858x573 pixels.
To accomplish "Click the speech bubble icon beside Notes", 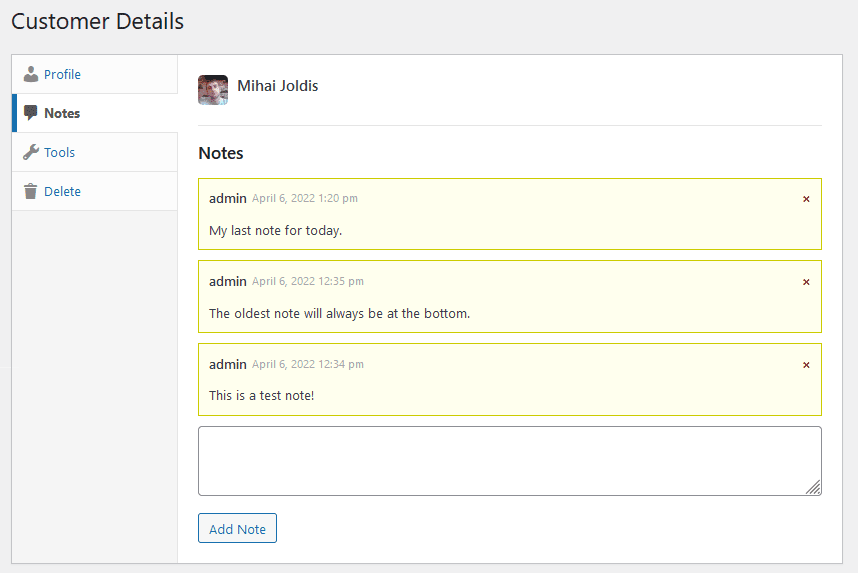I will [x=31, y=113].
